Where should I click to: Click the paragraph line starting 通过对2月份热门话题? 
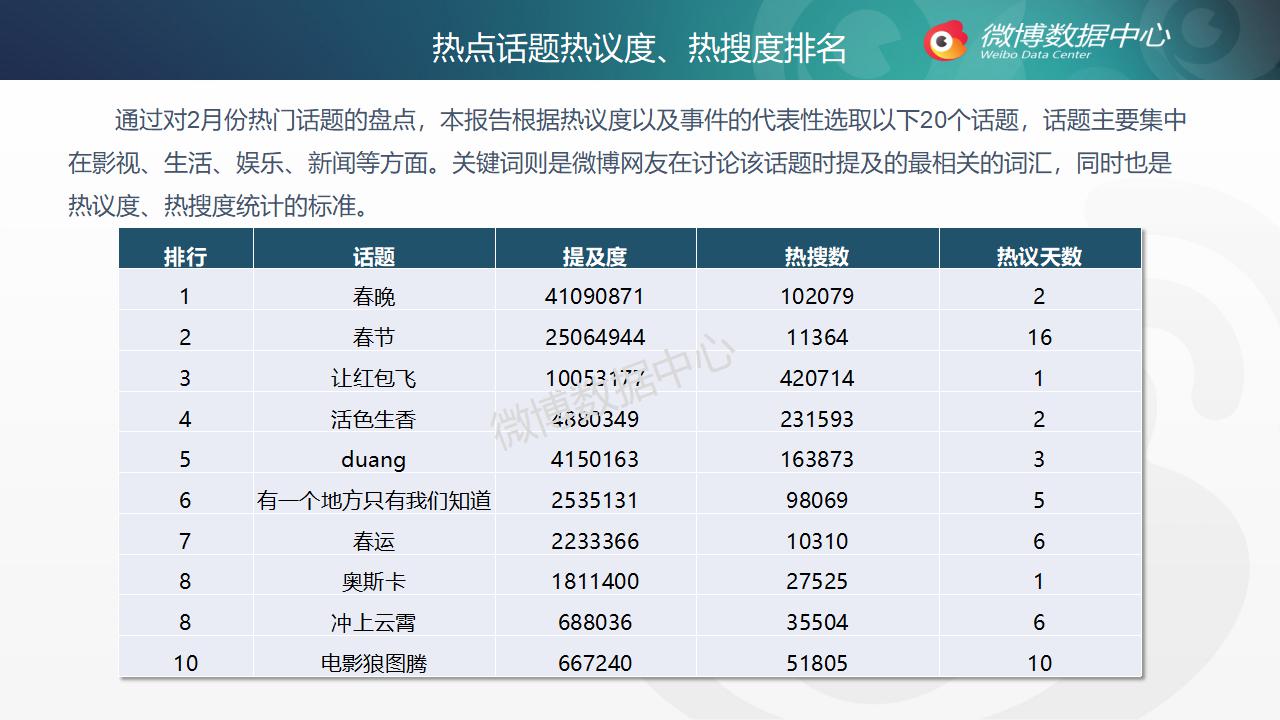pos(650,121)
